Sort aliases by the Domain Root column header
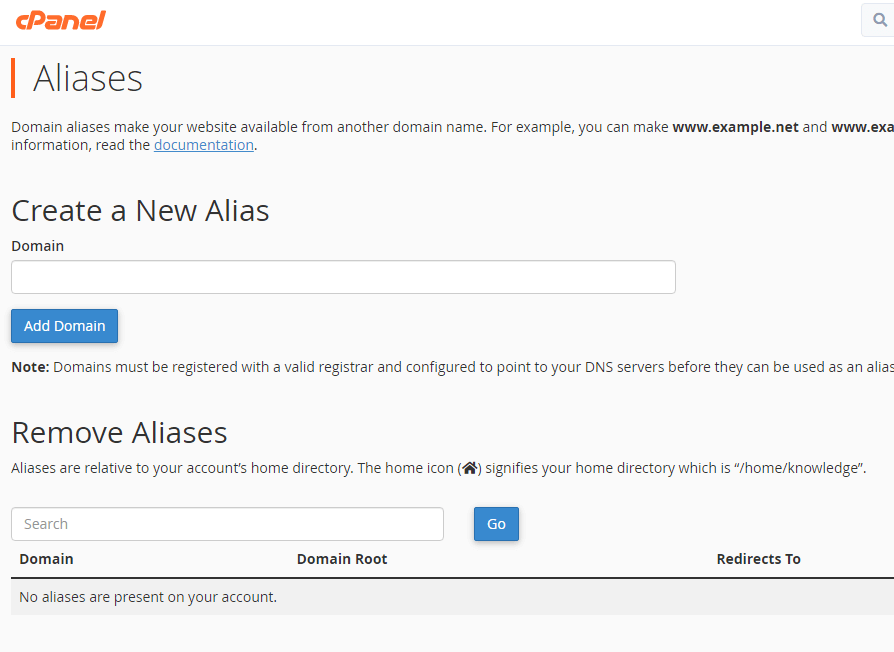 [x=342, y=558]
